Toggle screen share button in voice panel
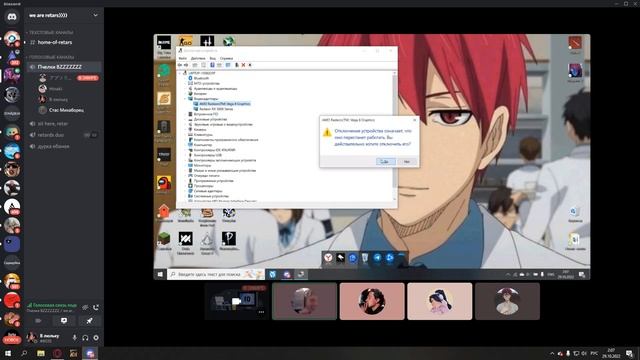Screen dimensions: 640x360 [x=64, y=321]
